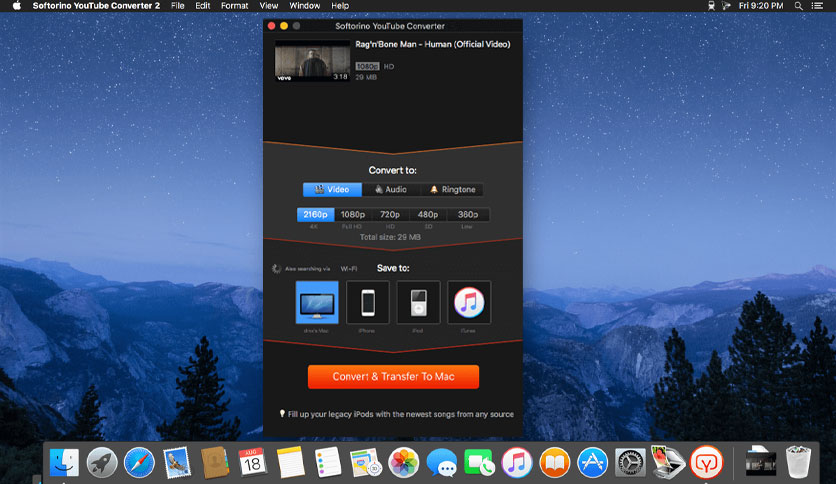Select the iPhone save destination
836x484 pixels.
368,302
